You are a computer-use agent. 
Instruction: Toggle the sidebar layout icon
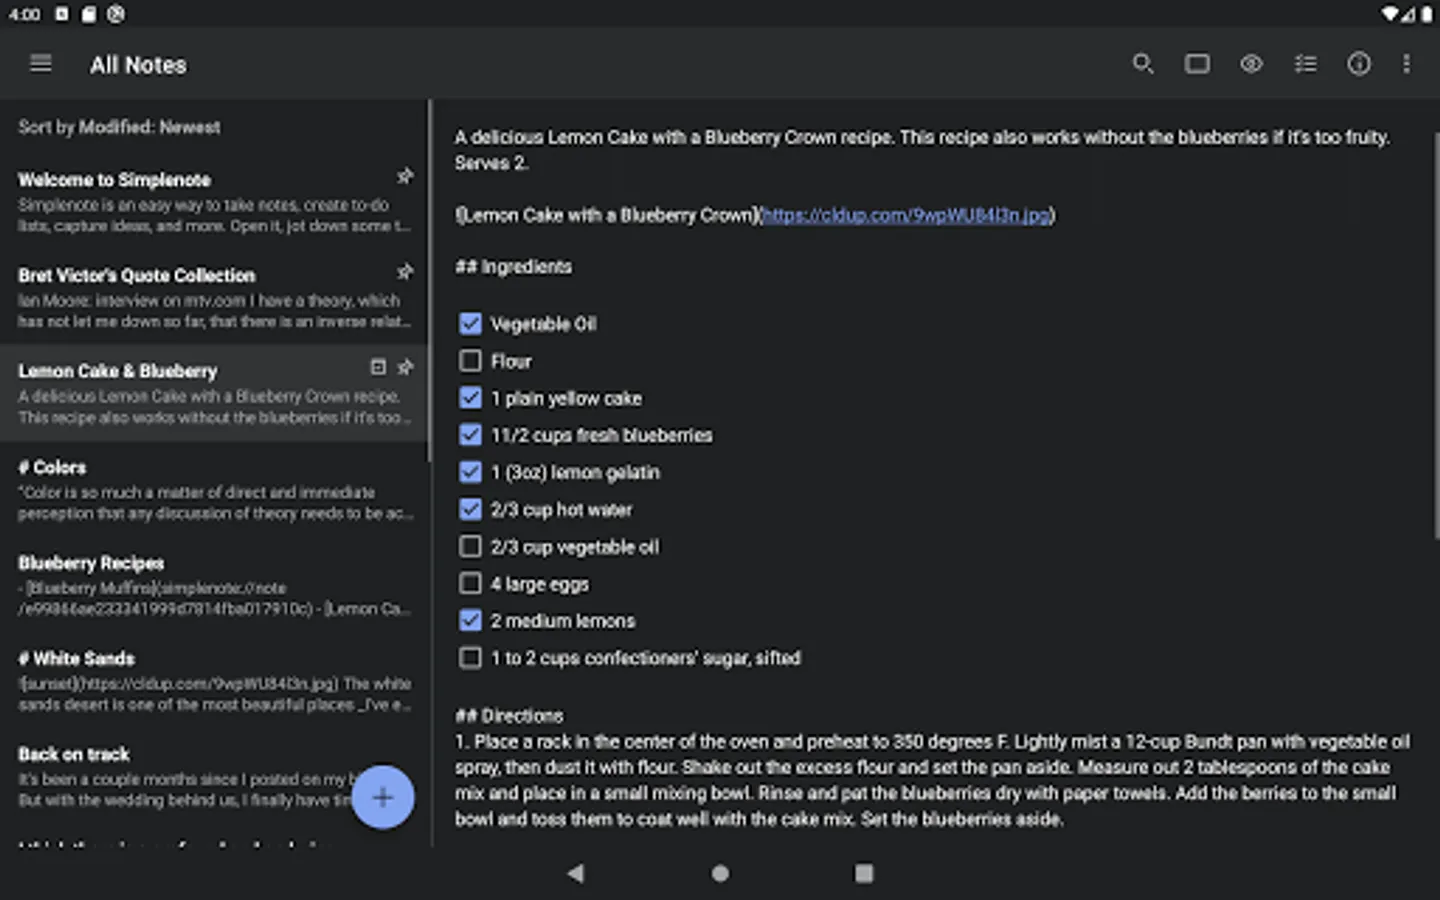pos(1197,64)
